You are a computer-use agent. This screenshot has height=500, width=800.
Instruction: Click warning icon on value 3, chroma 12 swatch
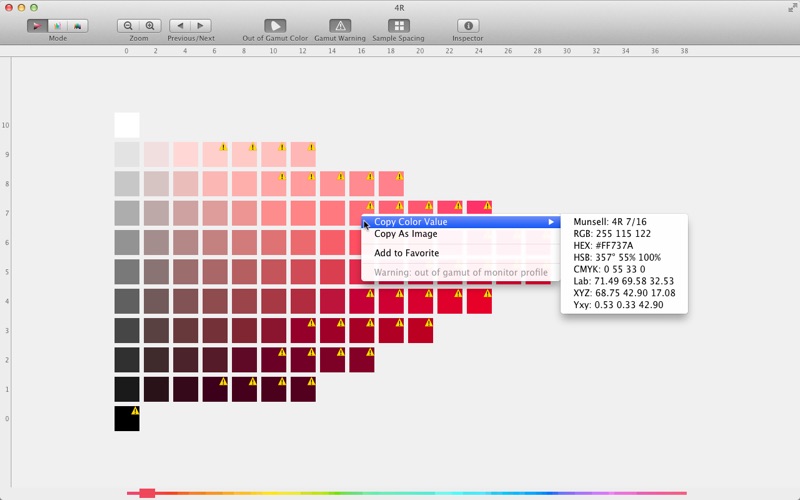pos(311,323)
